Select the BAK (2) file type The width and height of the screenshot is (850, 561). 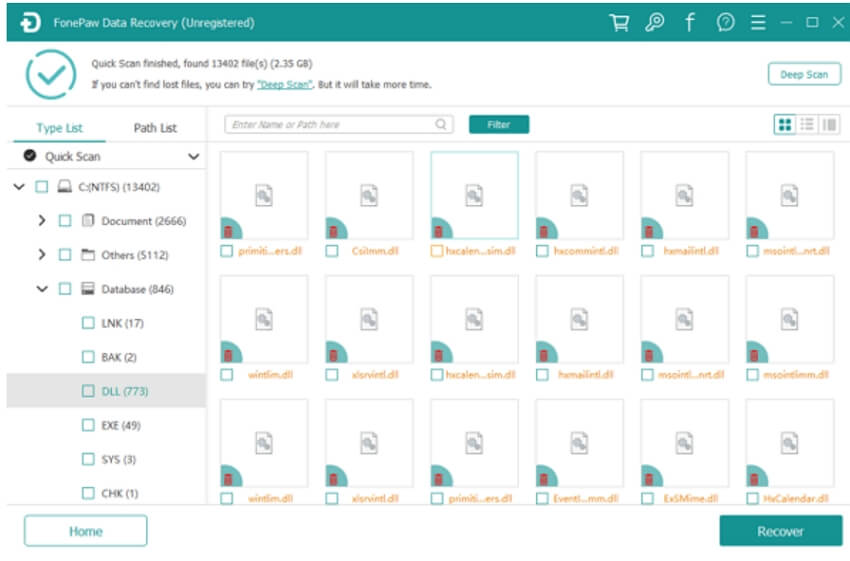119,357
